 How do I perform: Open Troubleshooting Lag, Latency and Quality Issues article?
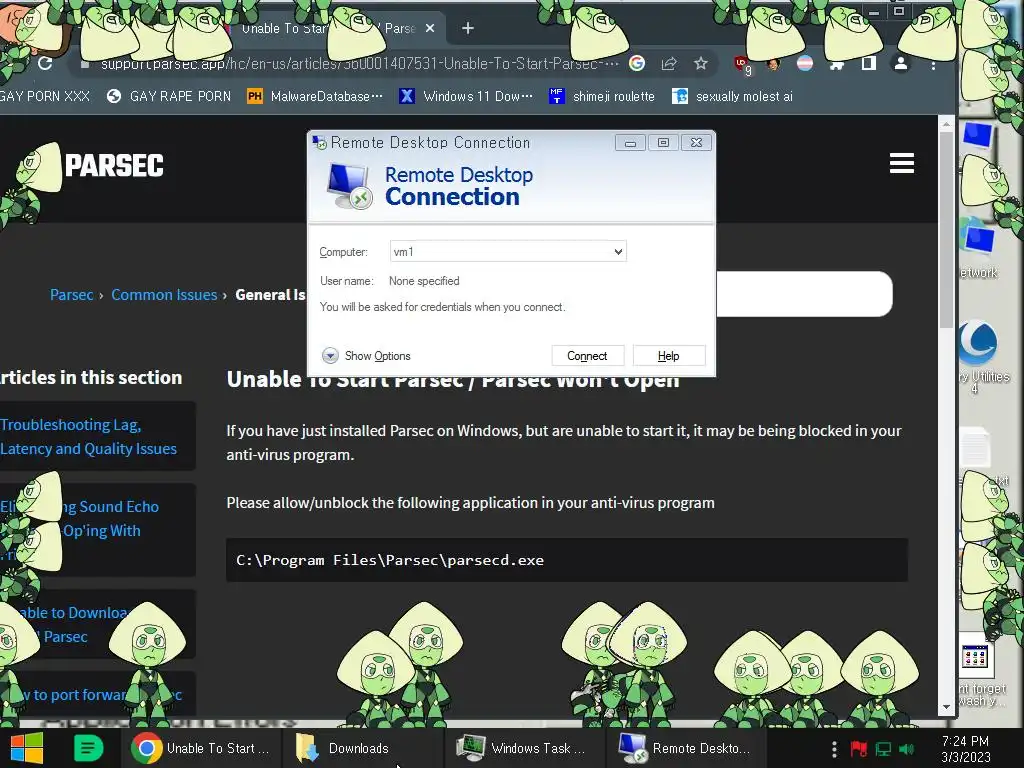88,436
